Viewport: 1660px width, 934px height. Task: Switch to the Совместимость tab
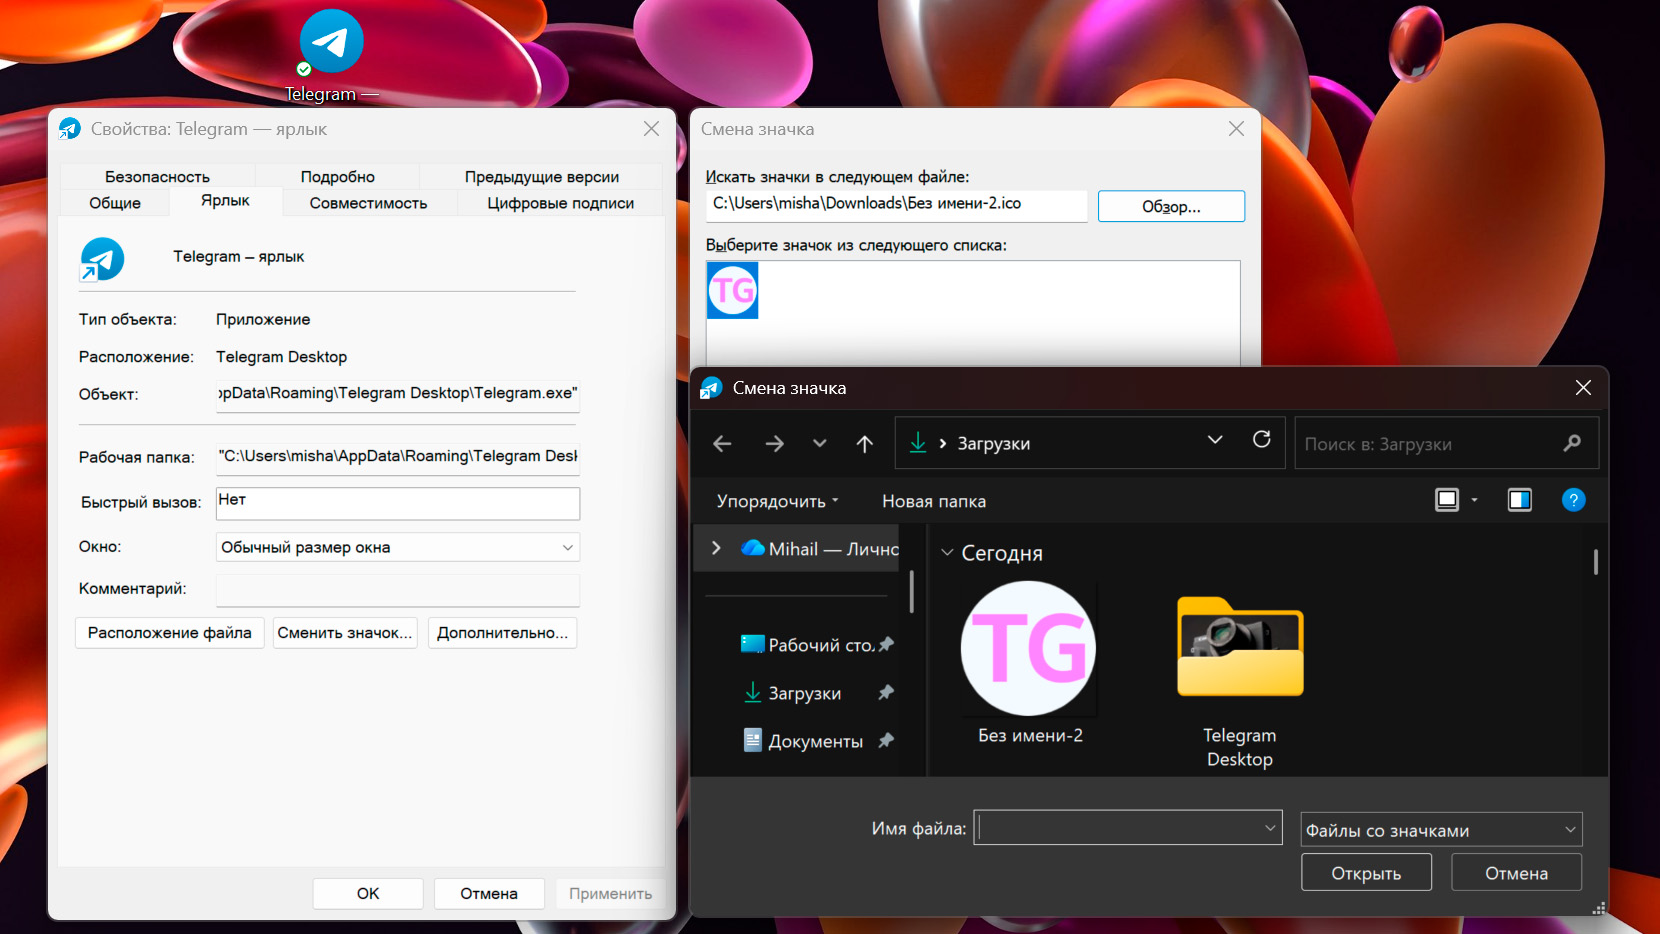point(368,203)
